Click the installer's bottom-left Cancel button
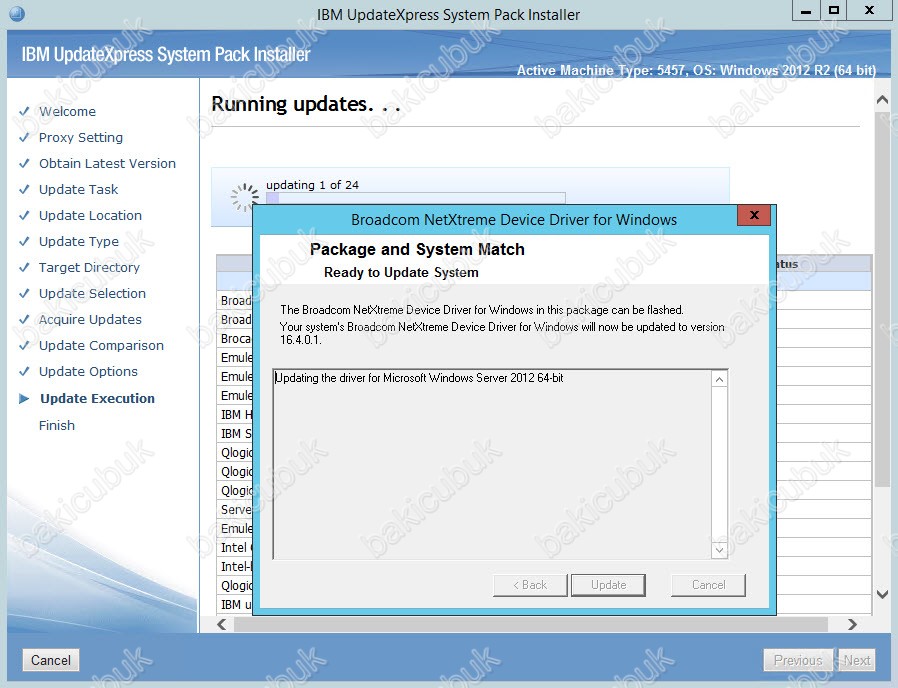 (51, 660)
